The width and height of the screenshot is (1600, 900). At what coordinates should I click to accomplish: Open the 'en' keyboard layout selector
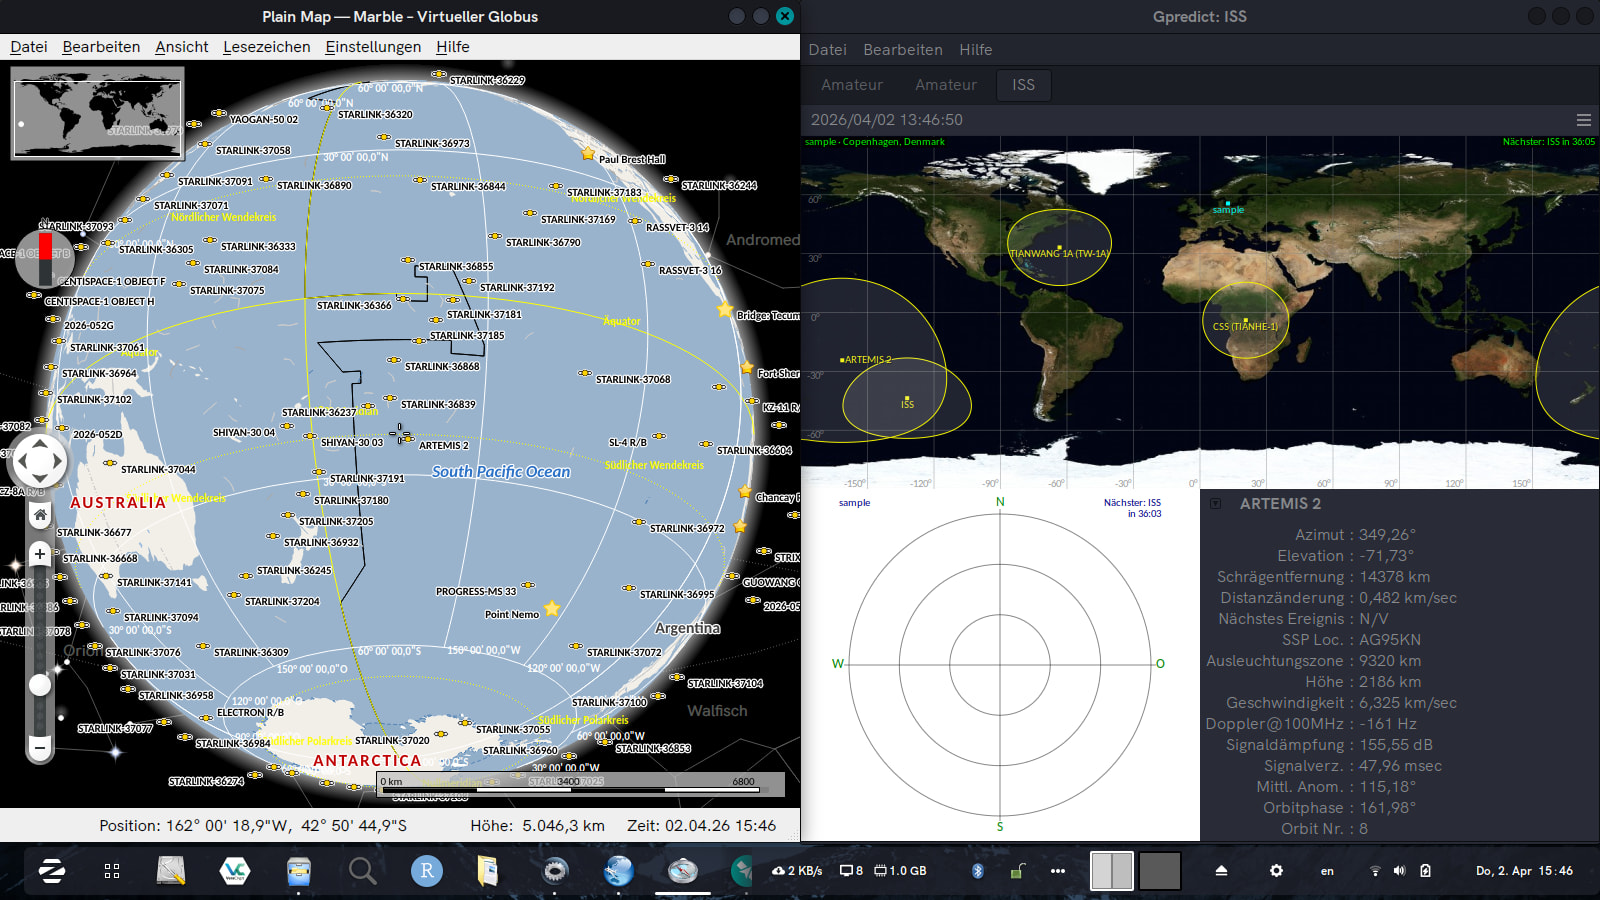1327,871
